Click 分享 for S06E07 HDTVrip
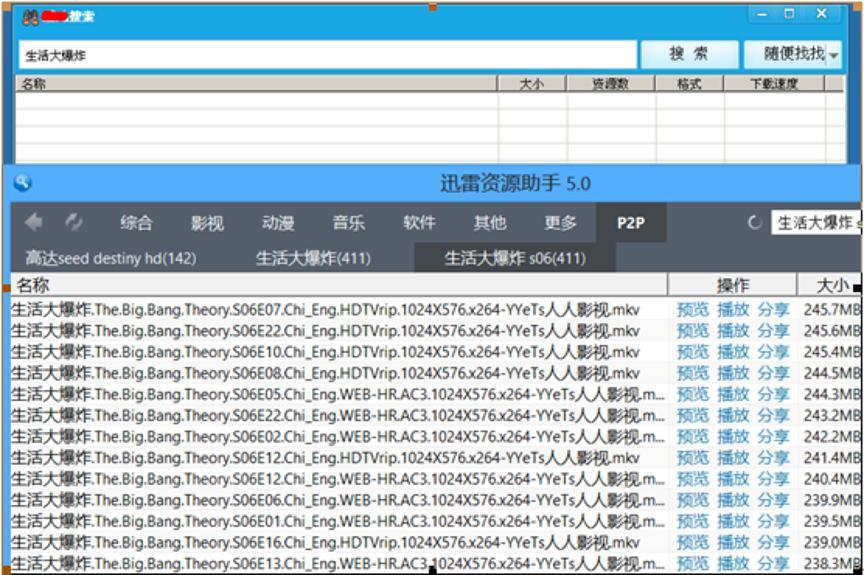864x575 pixels. pyautogui.click(x=773, y=310)
